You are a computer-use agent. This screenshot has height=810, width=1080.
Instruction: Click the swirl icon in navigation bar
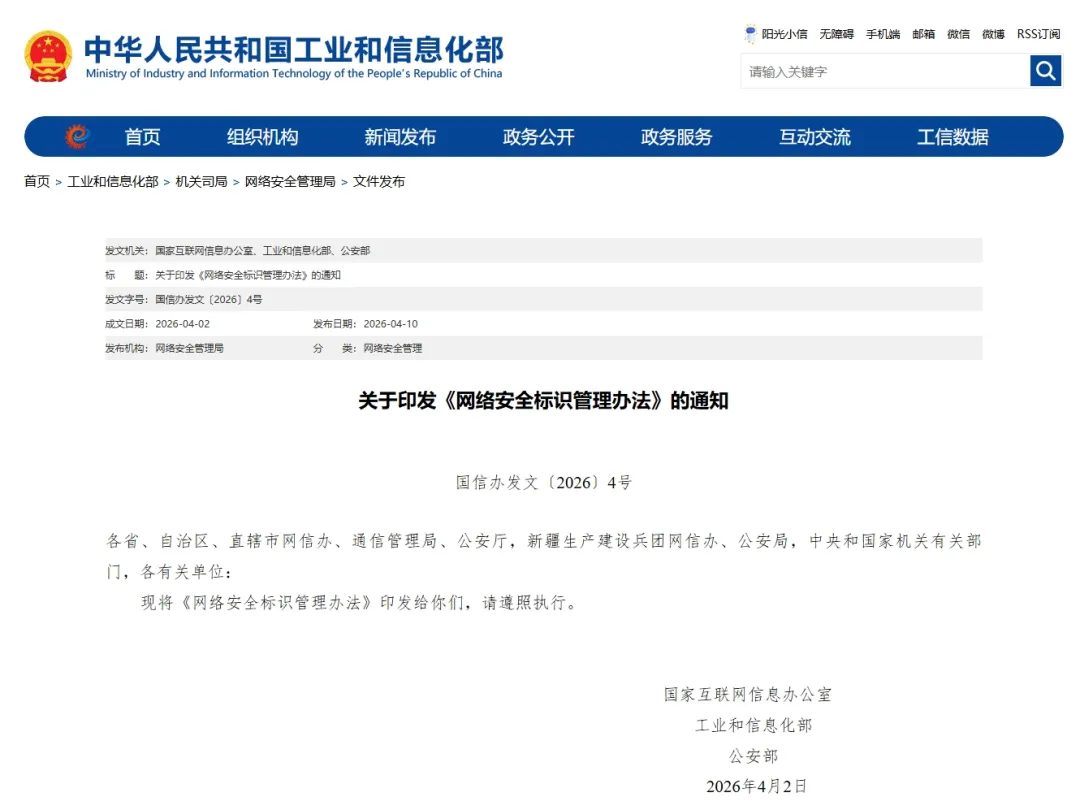(77, 137)
